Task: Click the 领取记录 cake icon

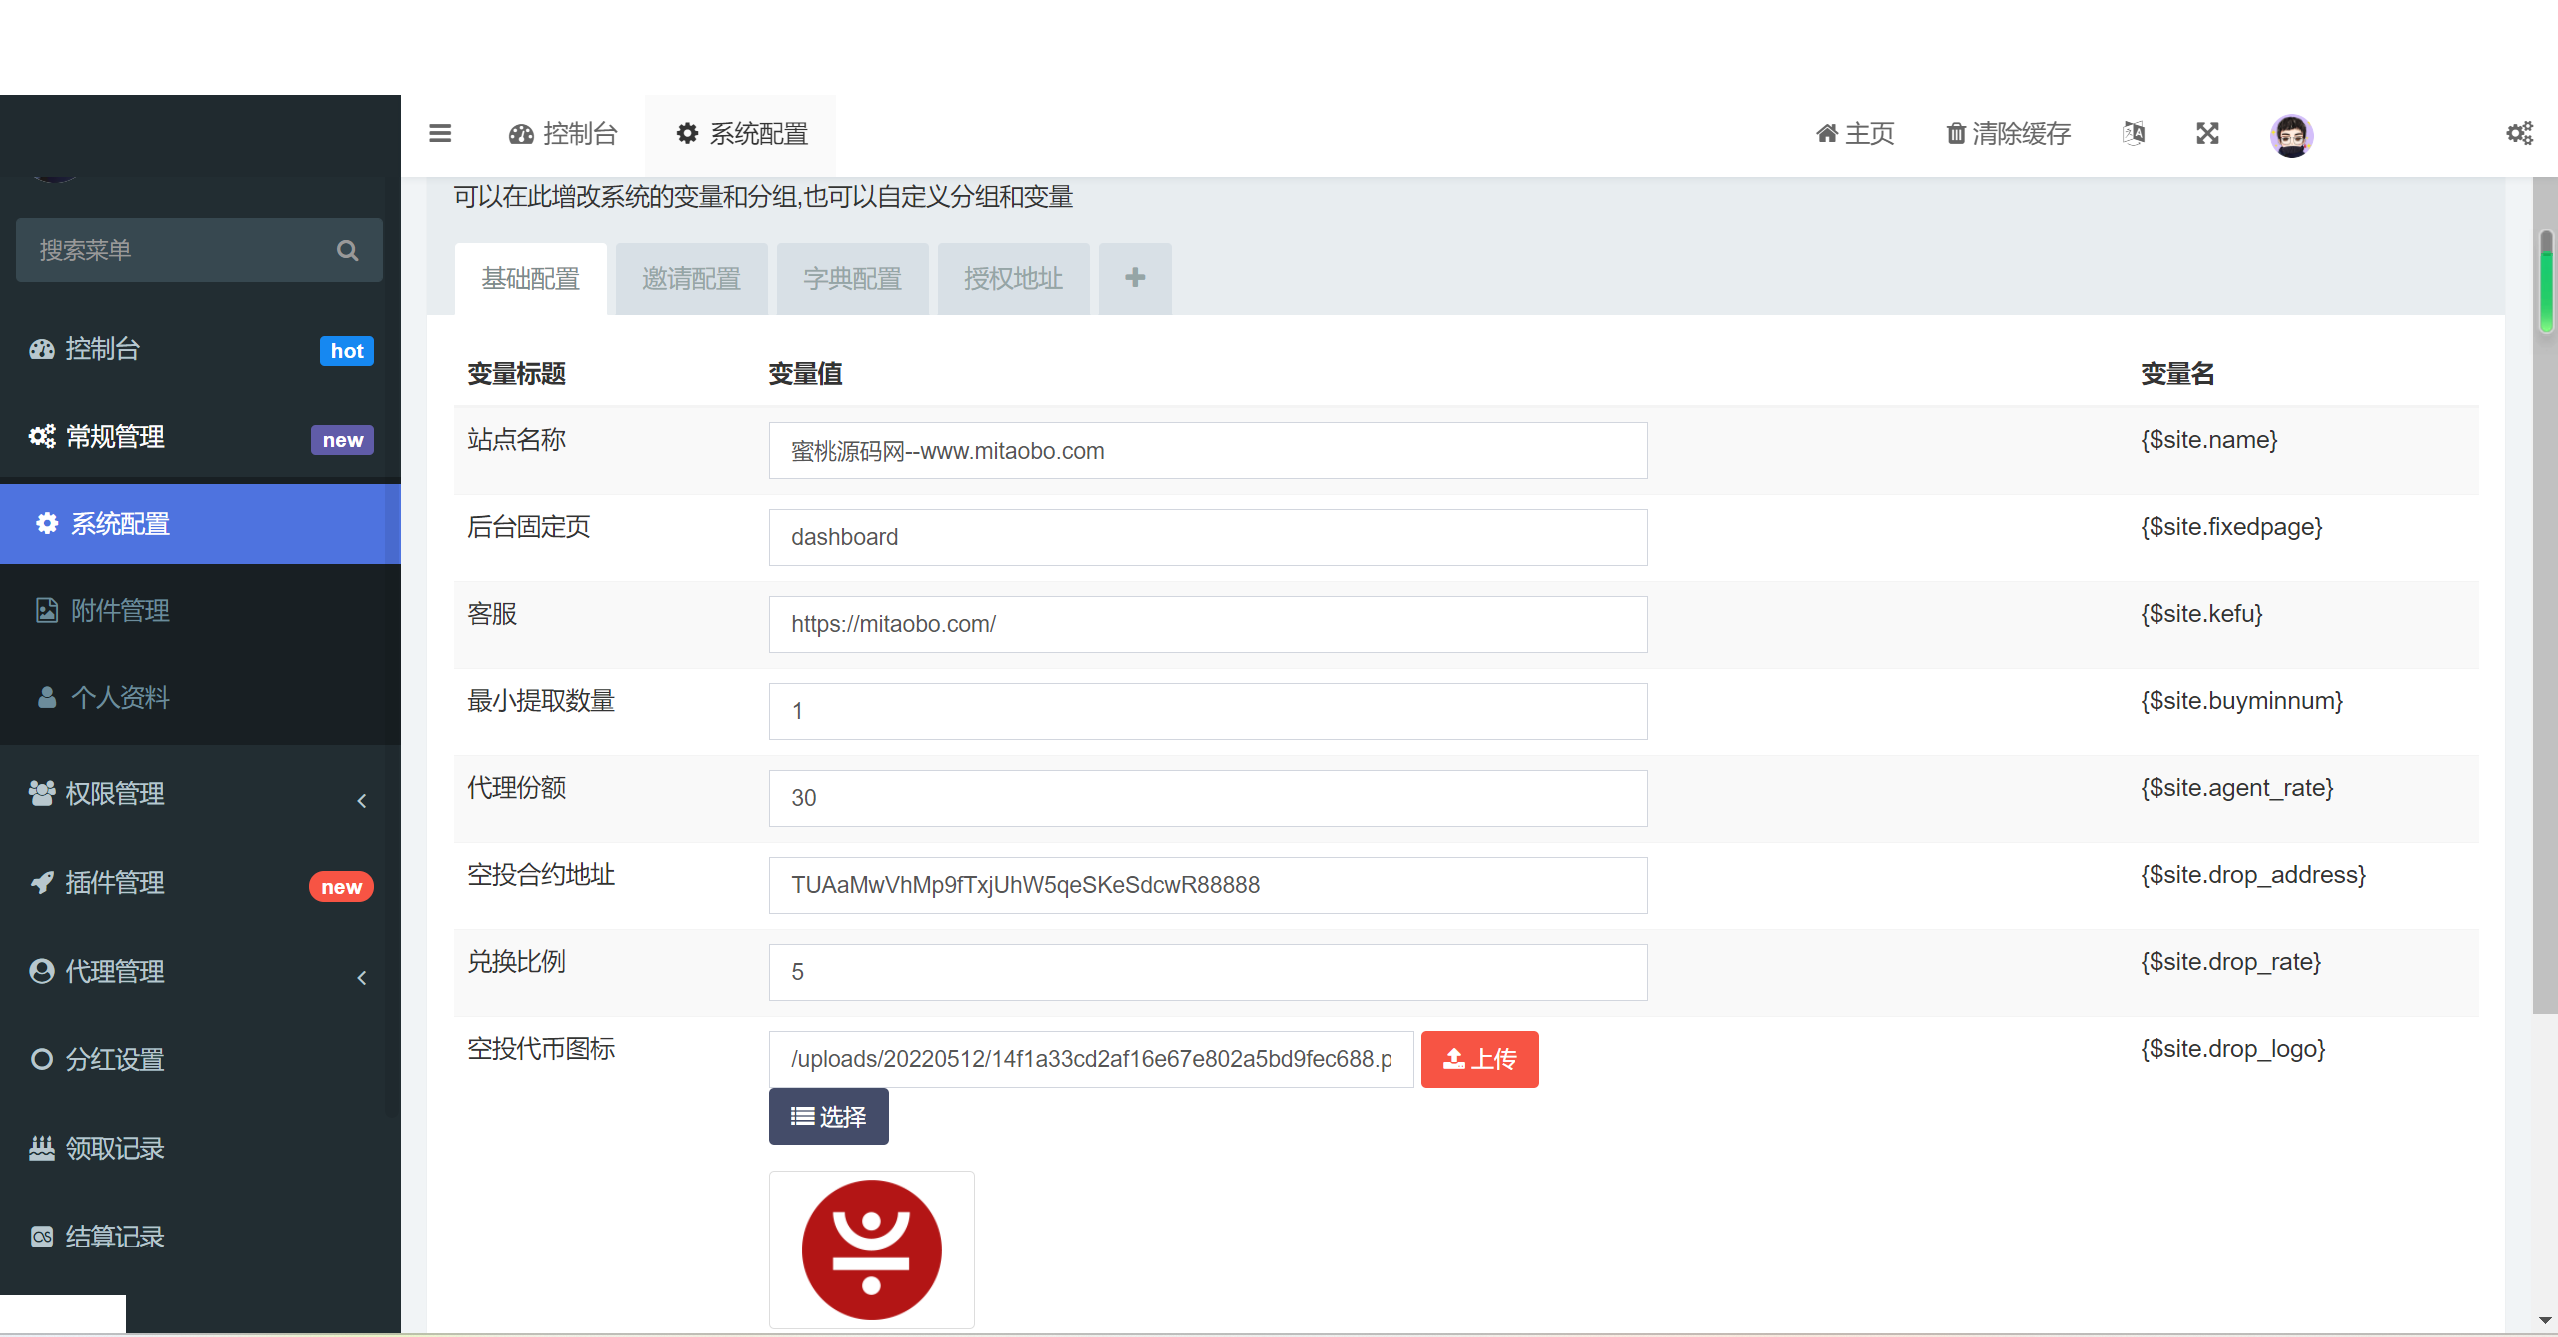Action: [x=42, y=1148]
